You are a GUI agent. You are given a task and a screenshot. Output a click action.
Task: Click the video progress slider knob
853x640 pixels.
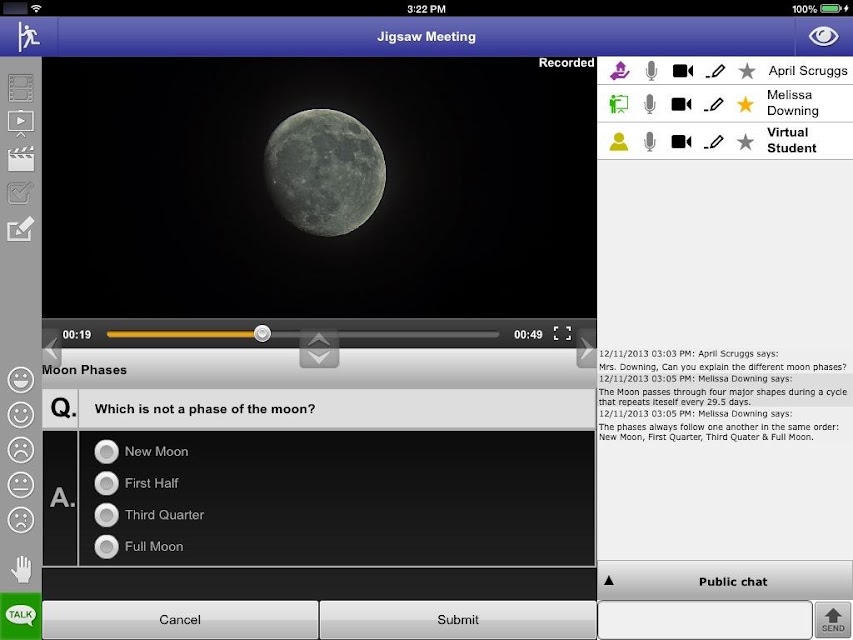click(x=262, y=334)
